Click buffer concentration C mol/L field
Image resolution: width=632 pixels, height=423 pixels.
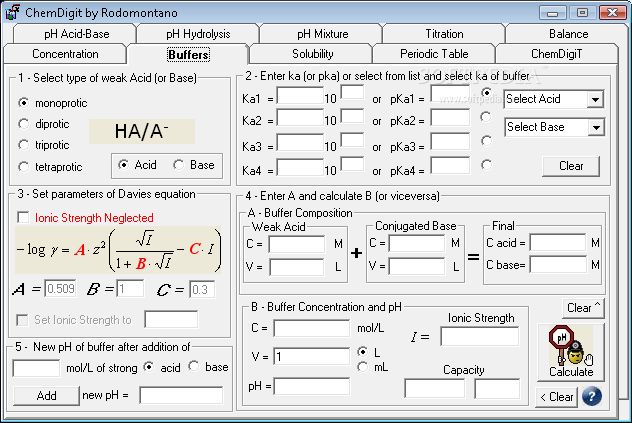tap(312, 328)
